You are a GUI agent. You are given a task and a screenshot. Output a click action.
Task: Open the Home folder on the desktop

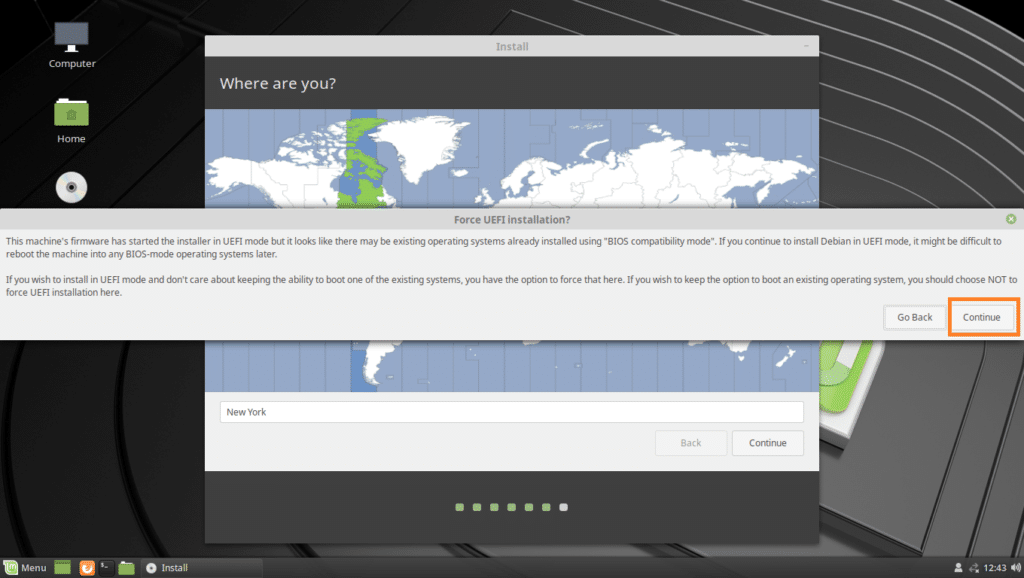tap(70, 117)
